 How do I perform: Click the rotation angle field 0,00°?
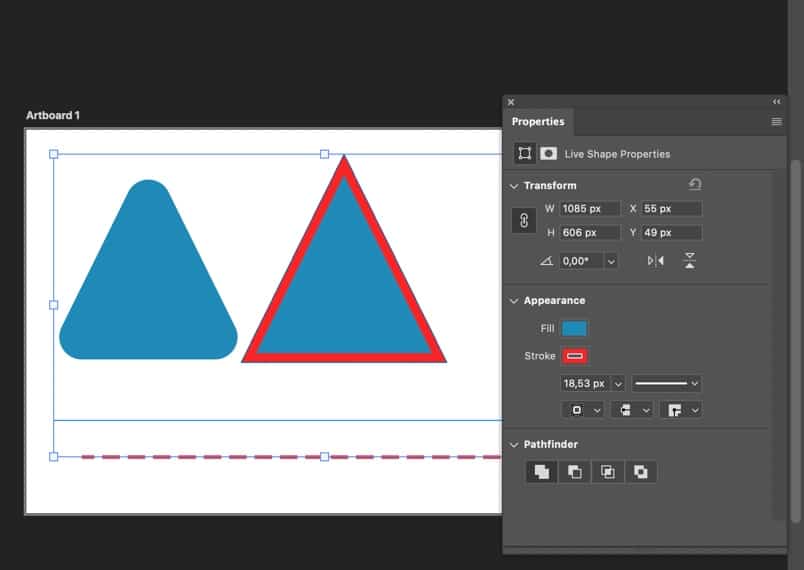click(x=582, y=261)
